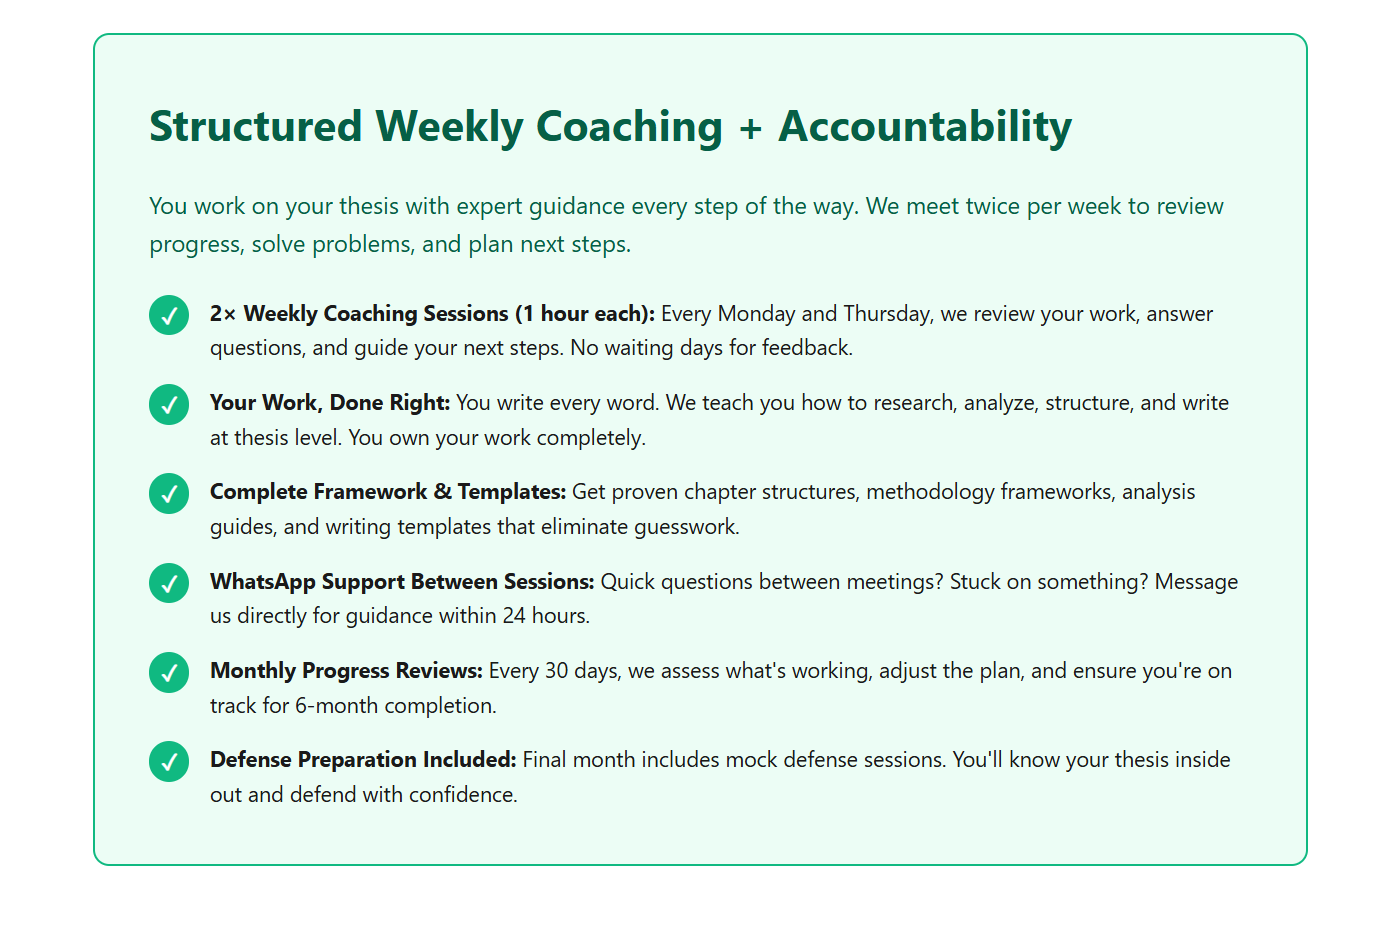Image resolution: width=1396 pixels, height=929 pixels.
Task: Click the checkmark icon beside Monthly Progress Reviews
Action: tap(169, 672)
